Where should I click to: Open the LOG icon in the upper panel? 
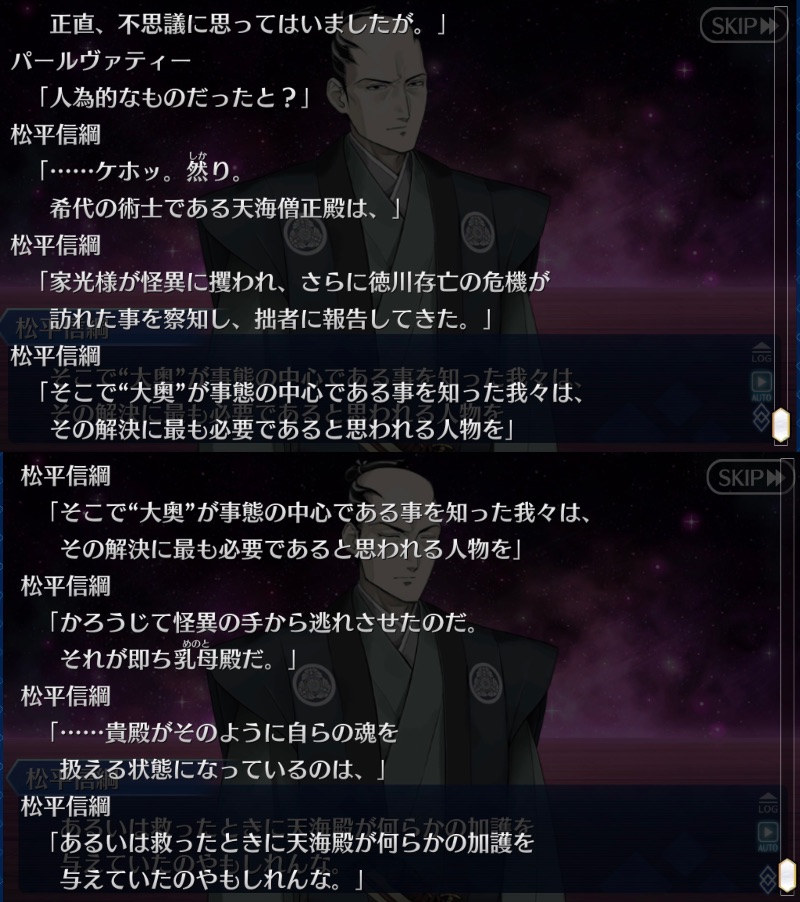761,353
